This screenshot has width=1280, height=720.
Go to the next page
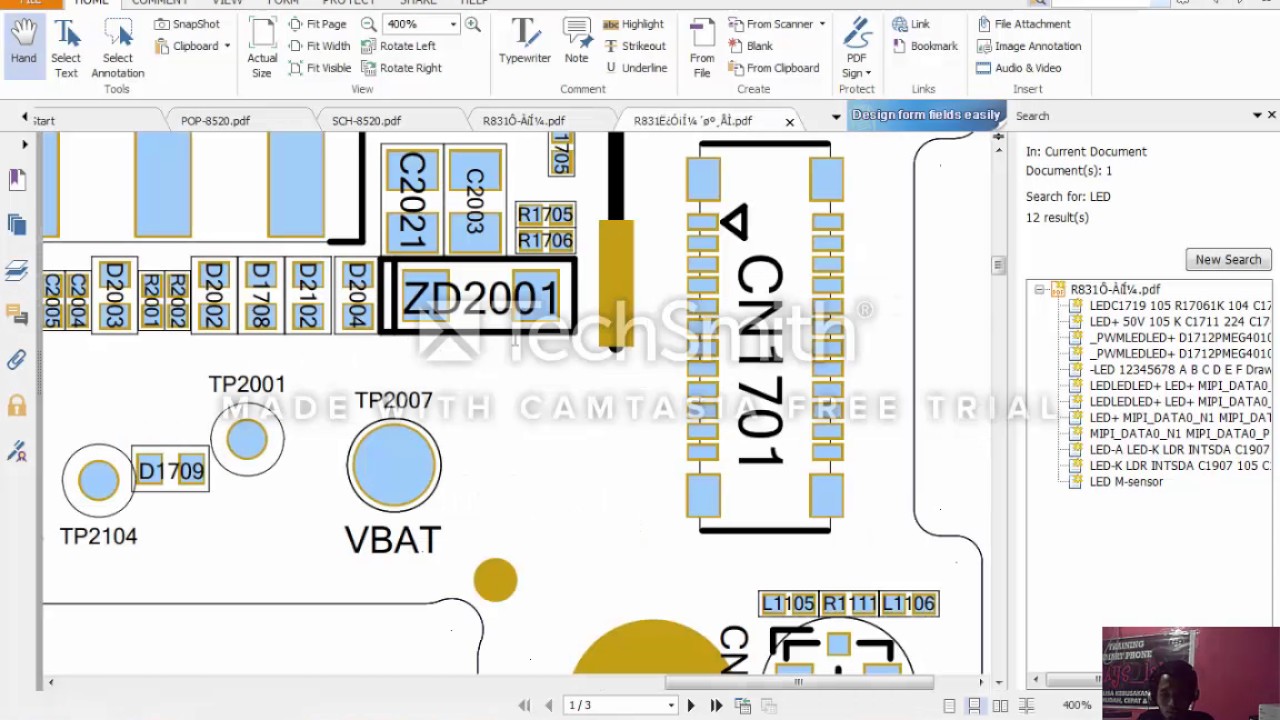(x=691, y=705)
